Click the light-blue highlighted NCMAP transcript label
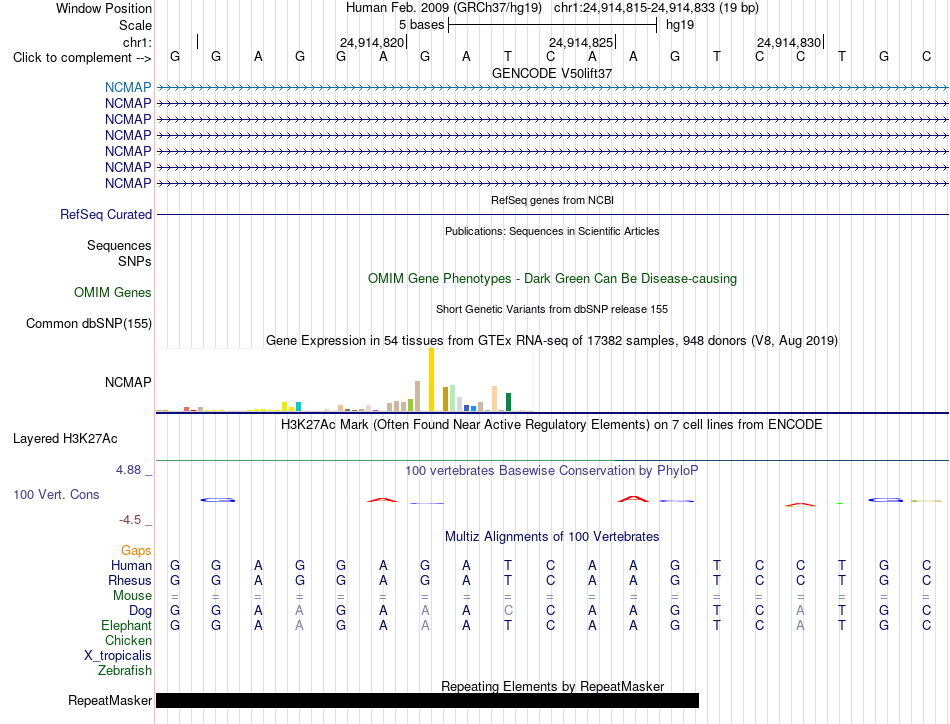This screenshot has height=724, width=950. pos(128,87)
